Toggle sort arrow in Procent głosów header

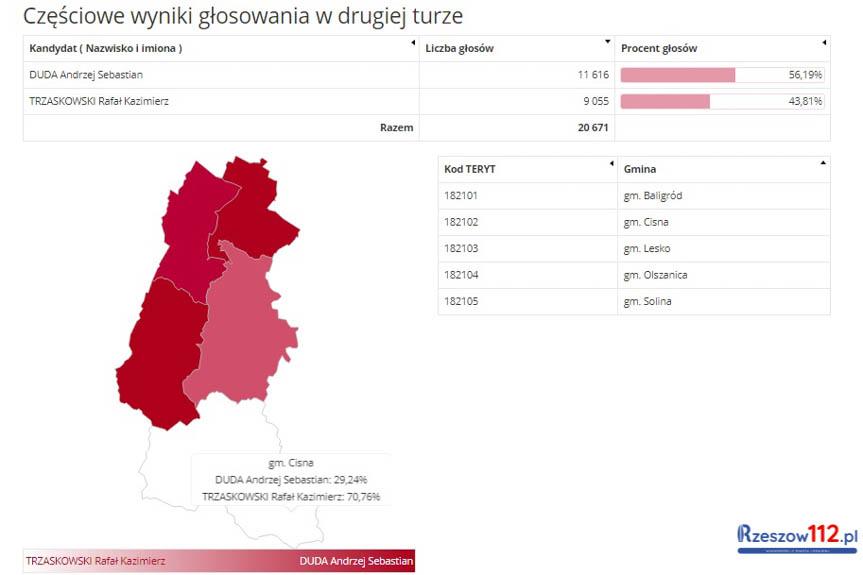824,43
